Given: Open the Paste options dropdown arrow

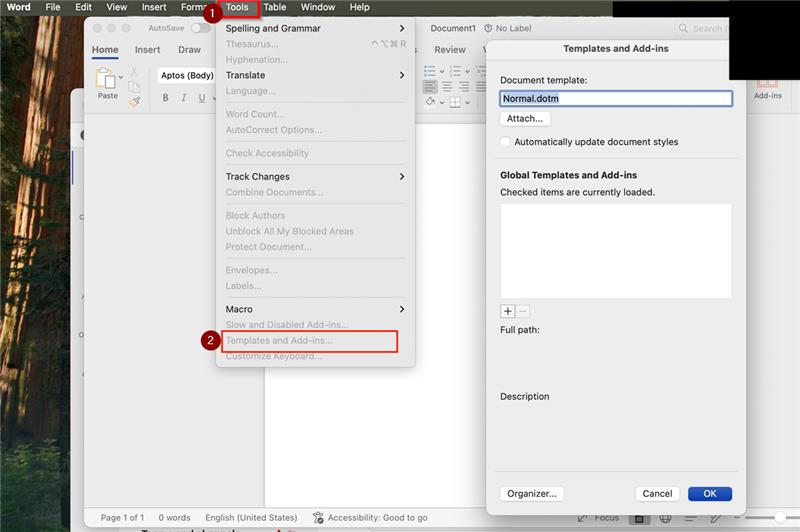Looking at the screenshot, I should [121, 77].
